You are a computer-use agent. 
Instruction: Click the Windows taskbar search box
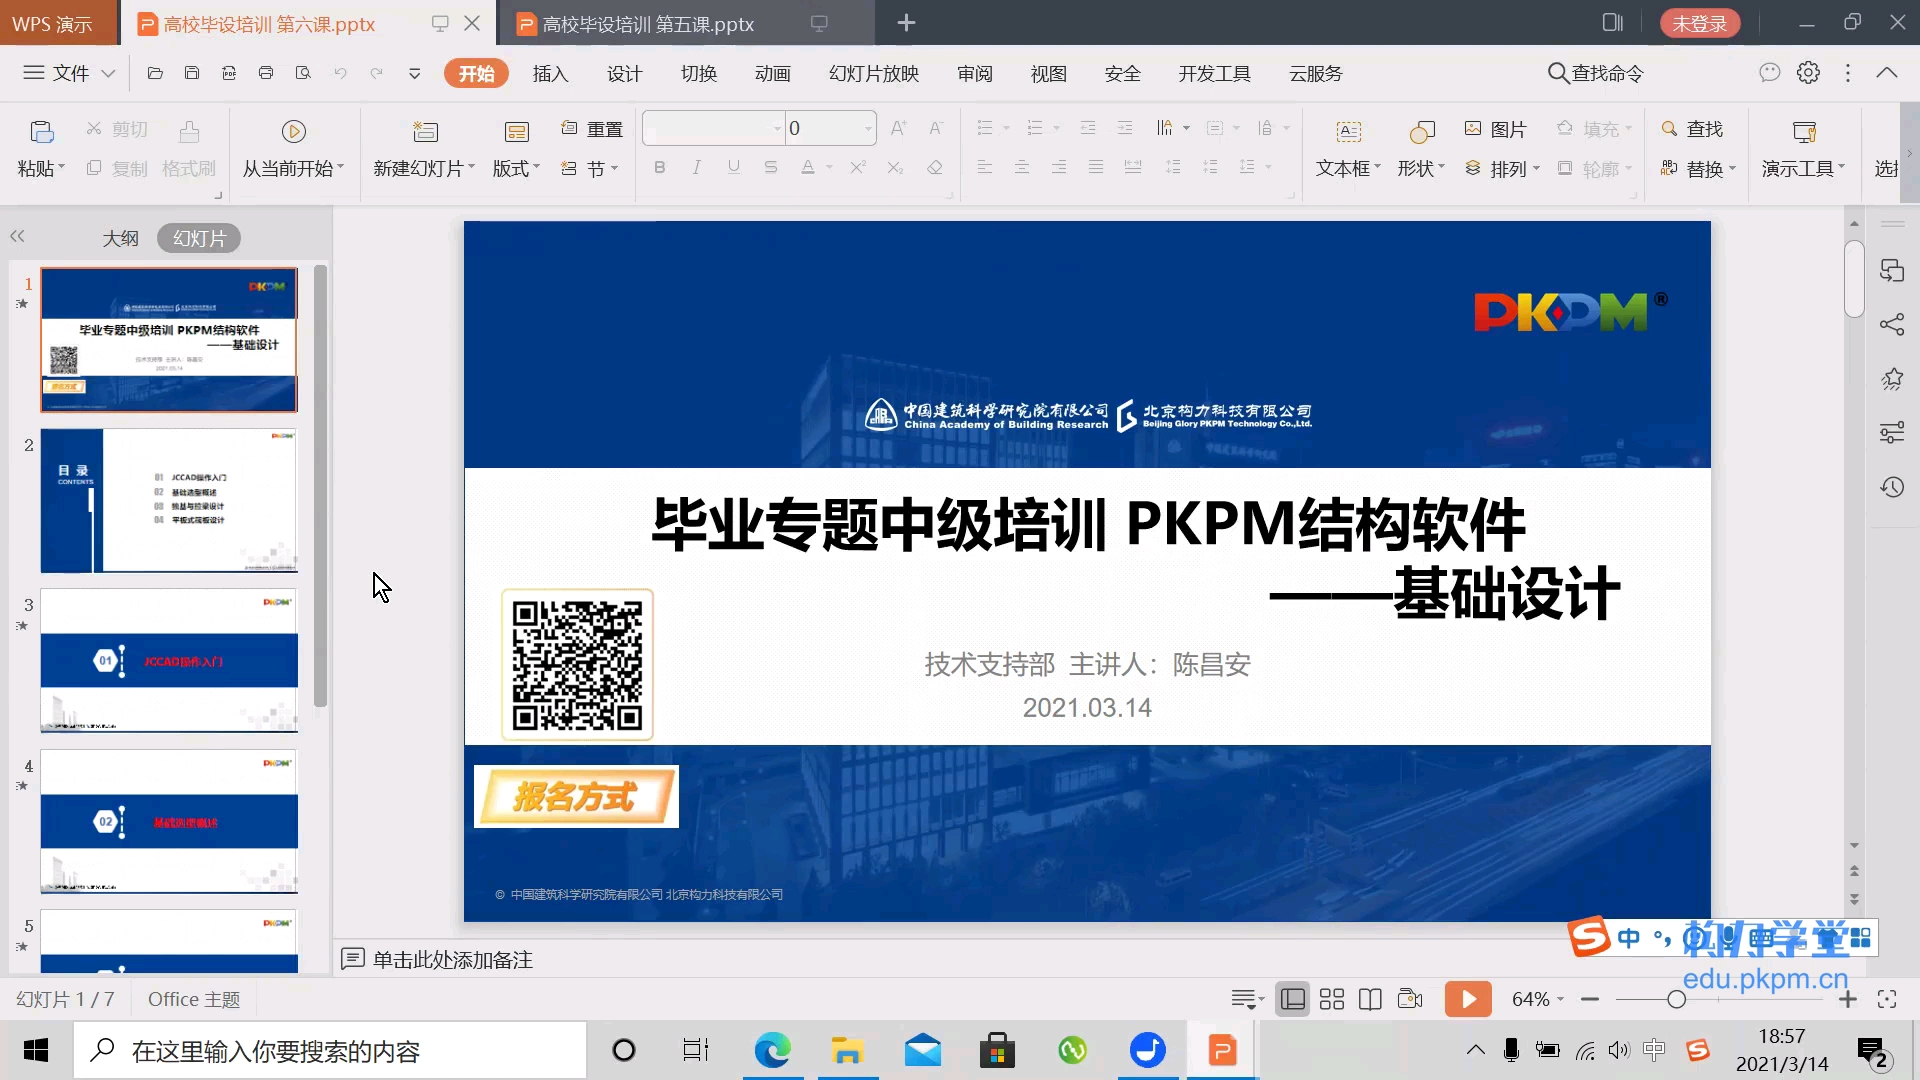pos(330,1051)
